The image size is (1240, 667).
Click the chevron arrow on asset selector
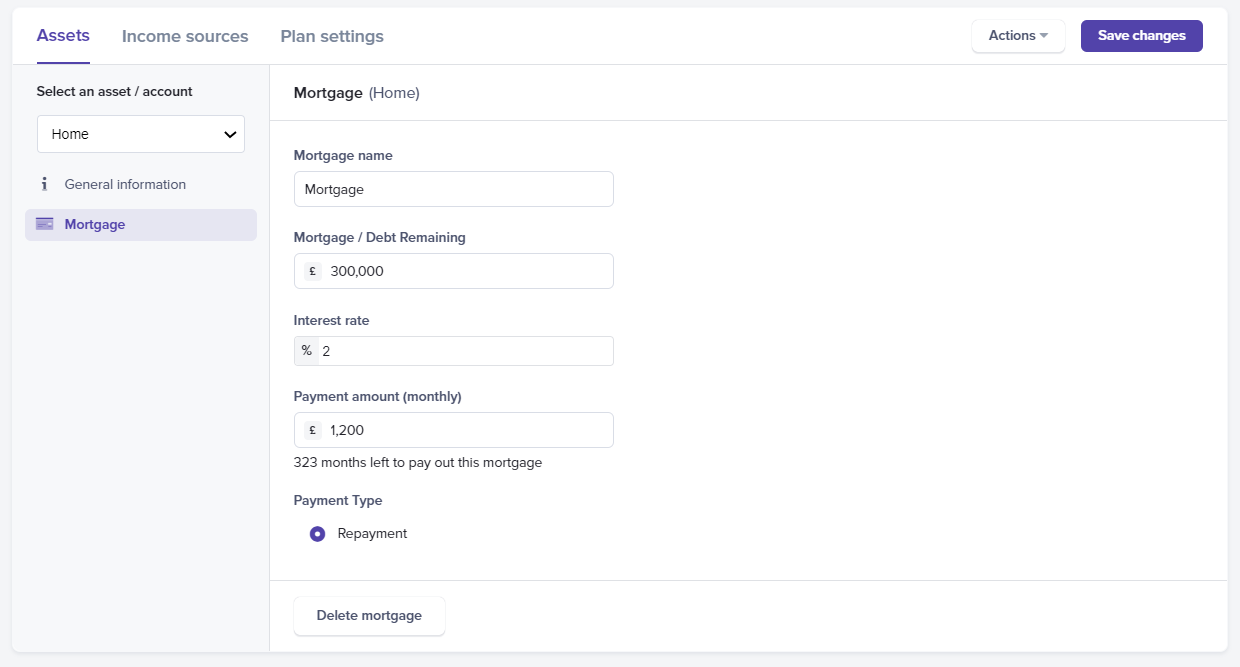[230, 134]
